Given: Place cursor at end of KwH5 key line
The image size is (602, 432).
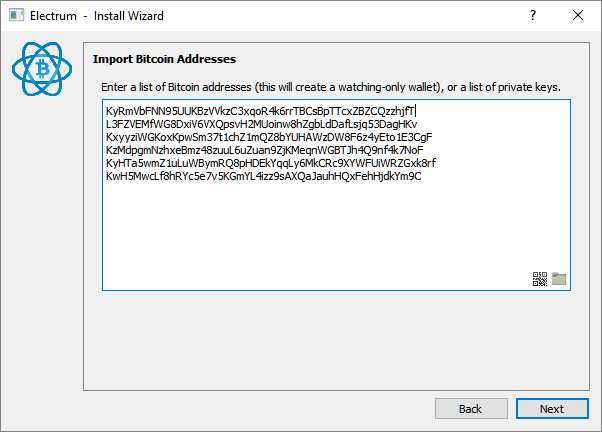Looking at the screenshot, I should [422, 176].
